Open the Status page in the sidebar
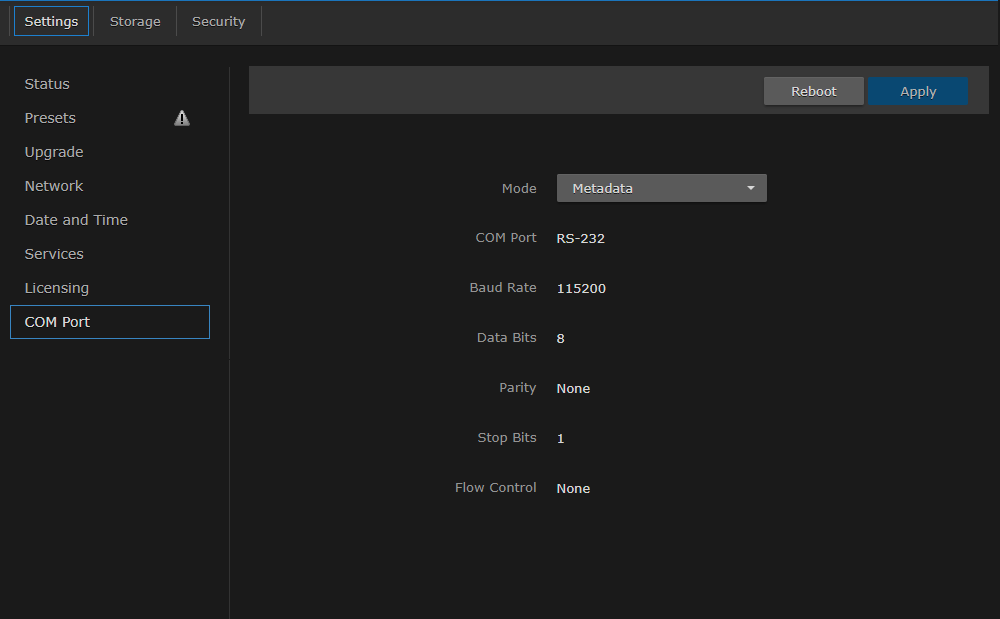This screenshot has height=619, width=1000. pos(46,84)
